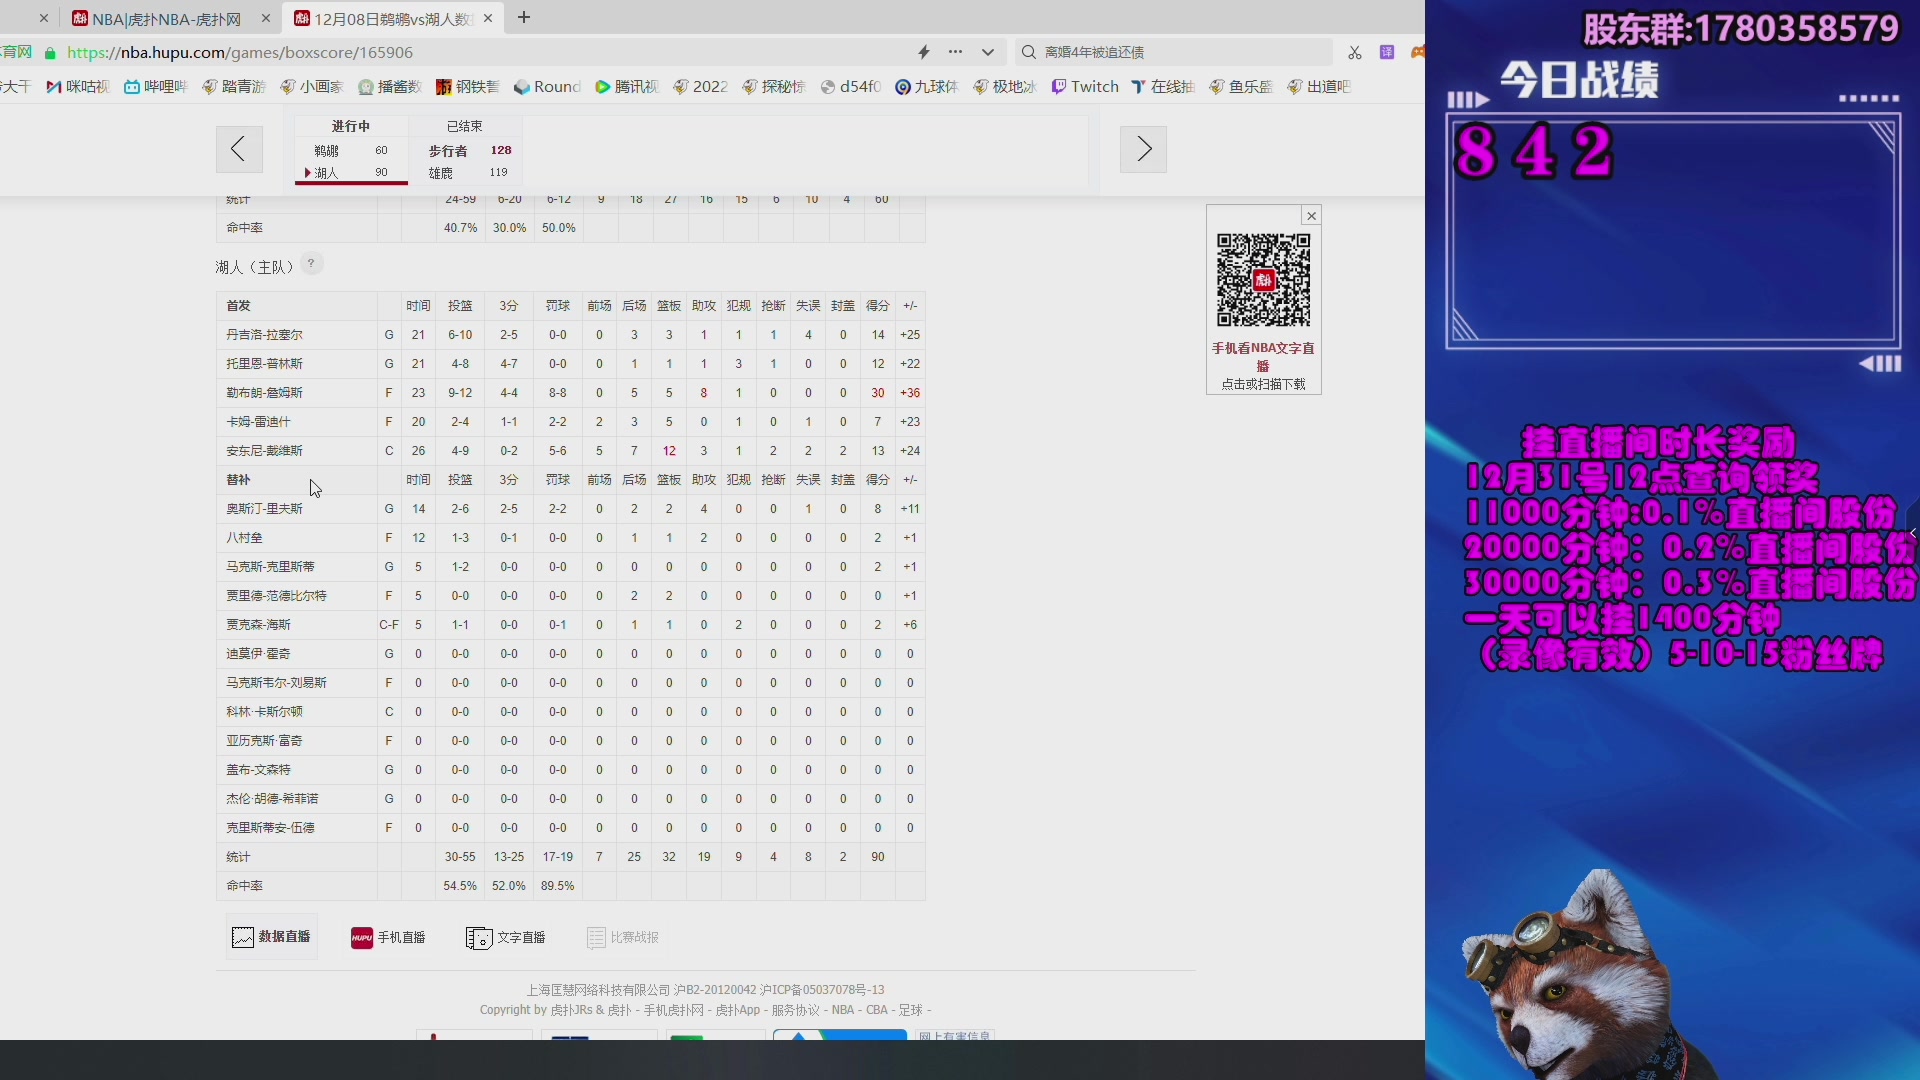
Task: Open the three-dots menu in address bar
Action: pyautogui.click(x=956, y=52)
